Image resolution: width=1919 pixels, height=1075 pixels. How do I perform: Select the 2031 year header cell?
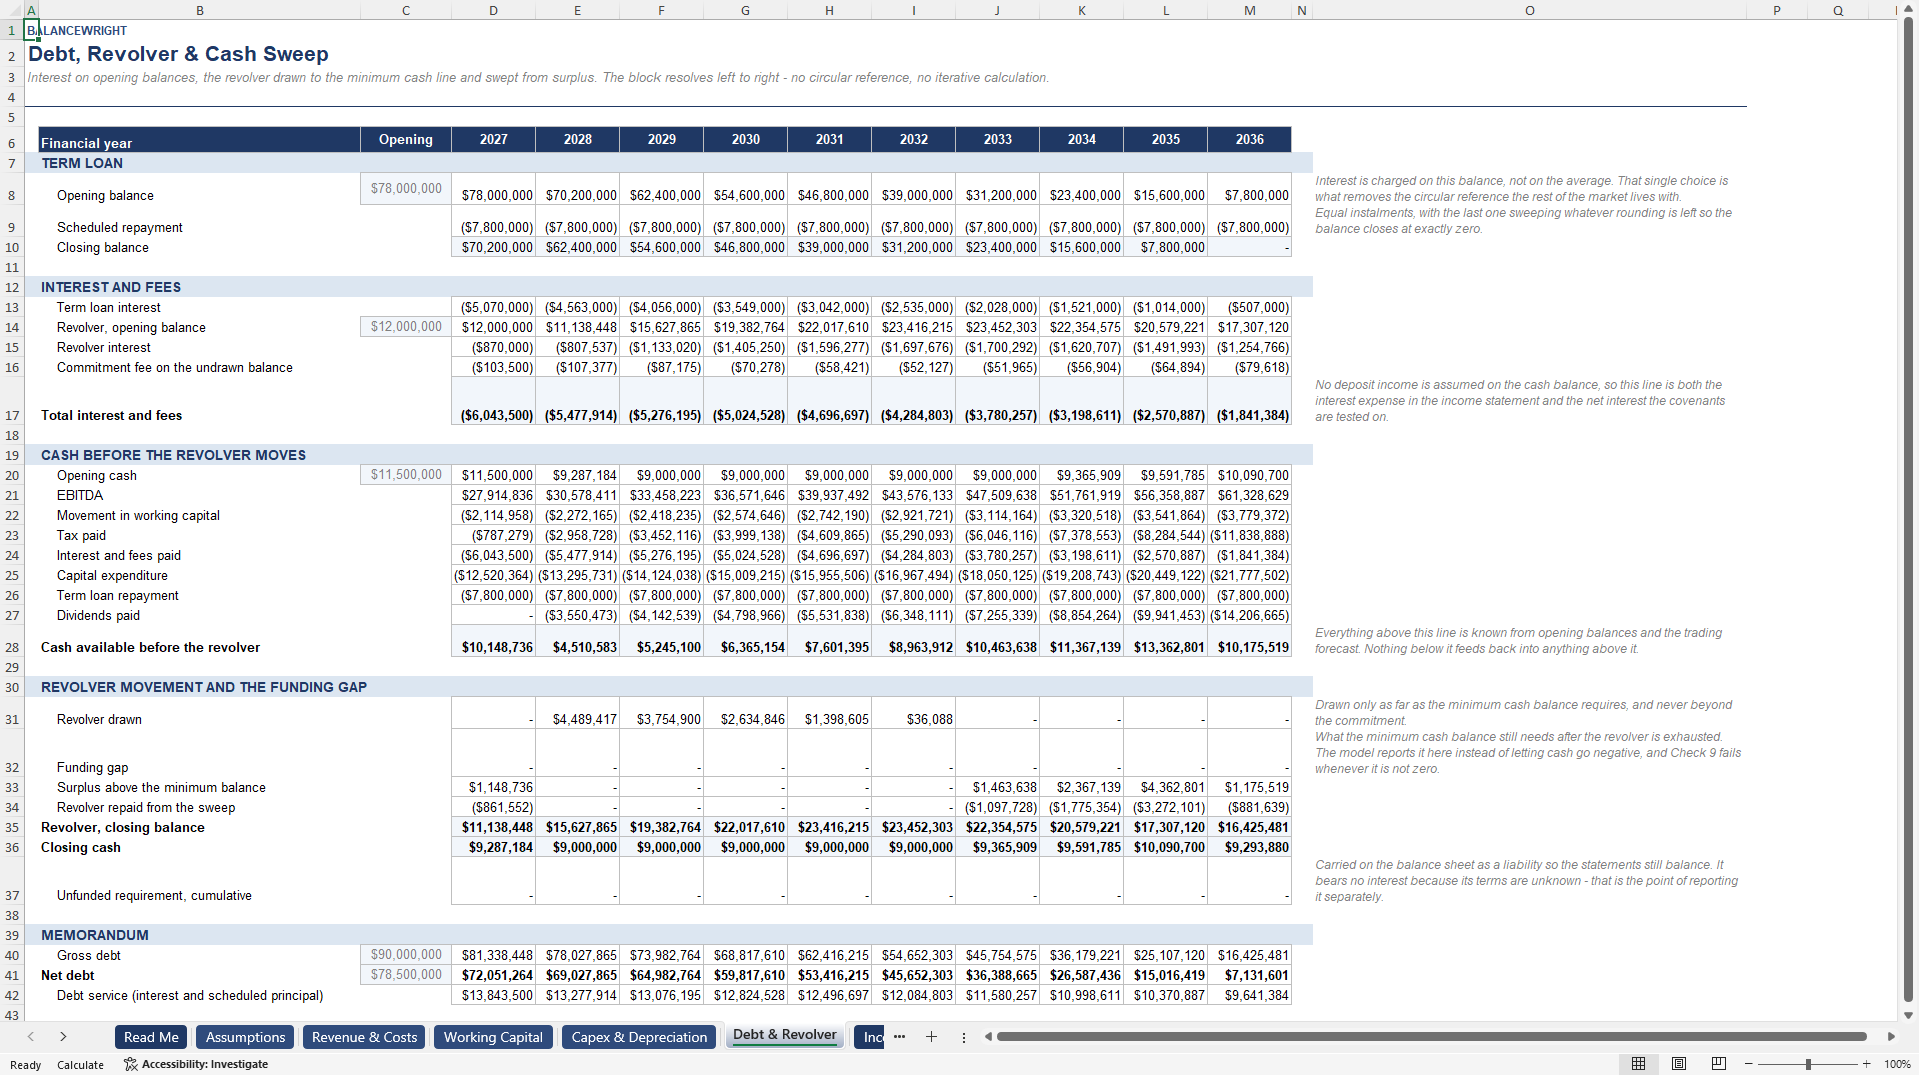(x=829, y=139)
